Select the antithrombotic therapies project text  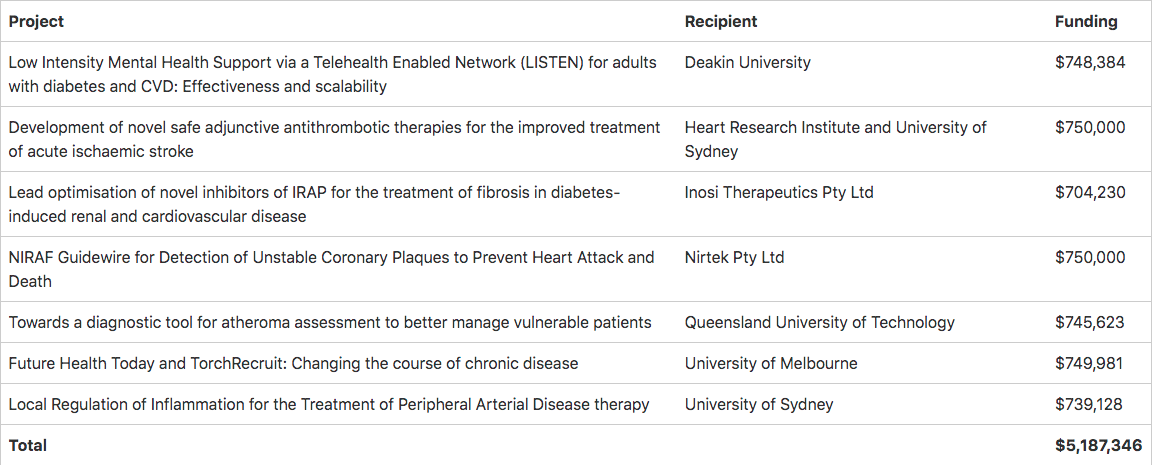click(x=334, y=140)
